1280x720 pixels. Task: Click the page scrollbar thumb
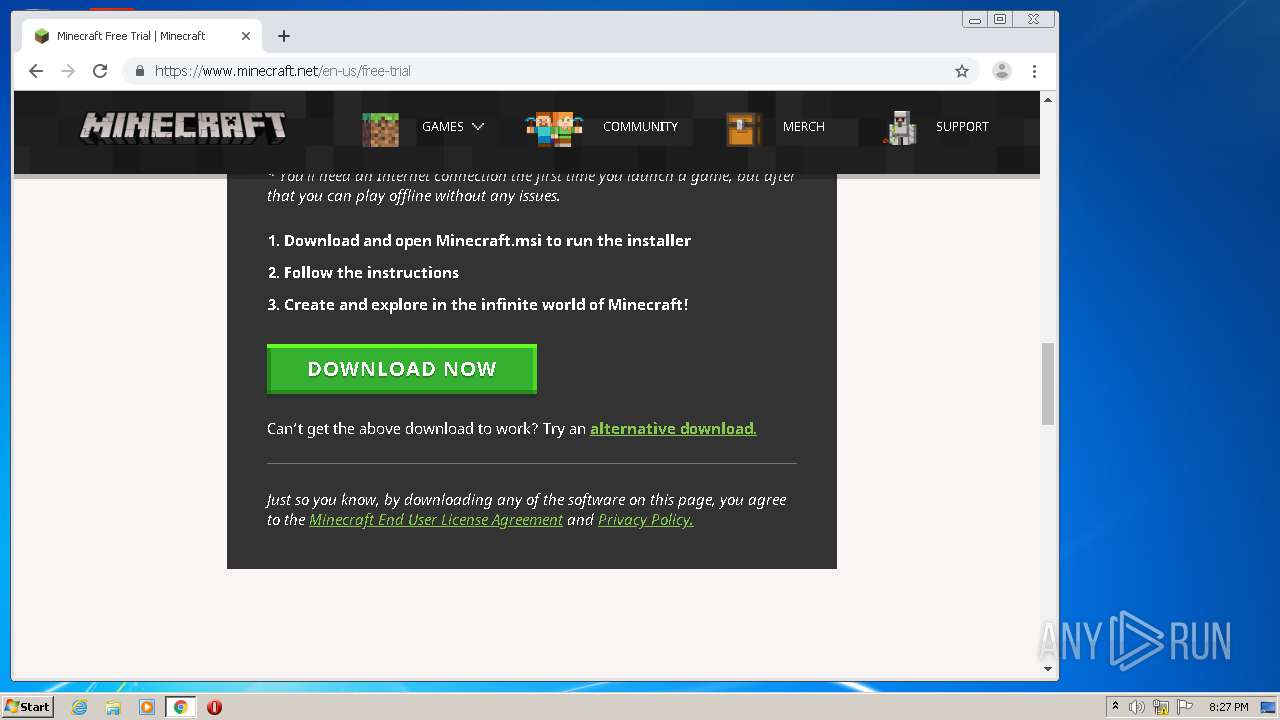point(1048,384)
